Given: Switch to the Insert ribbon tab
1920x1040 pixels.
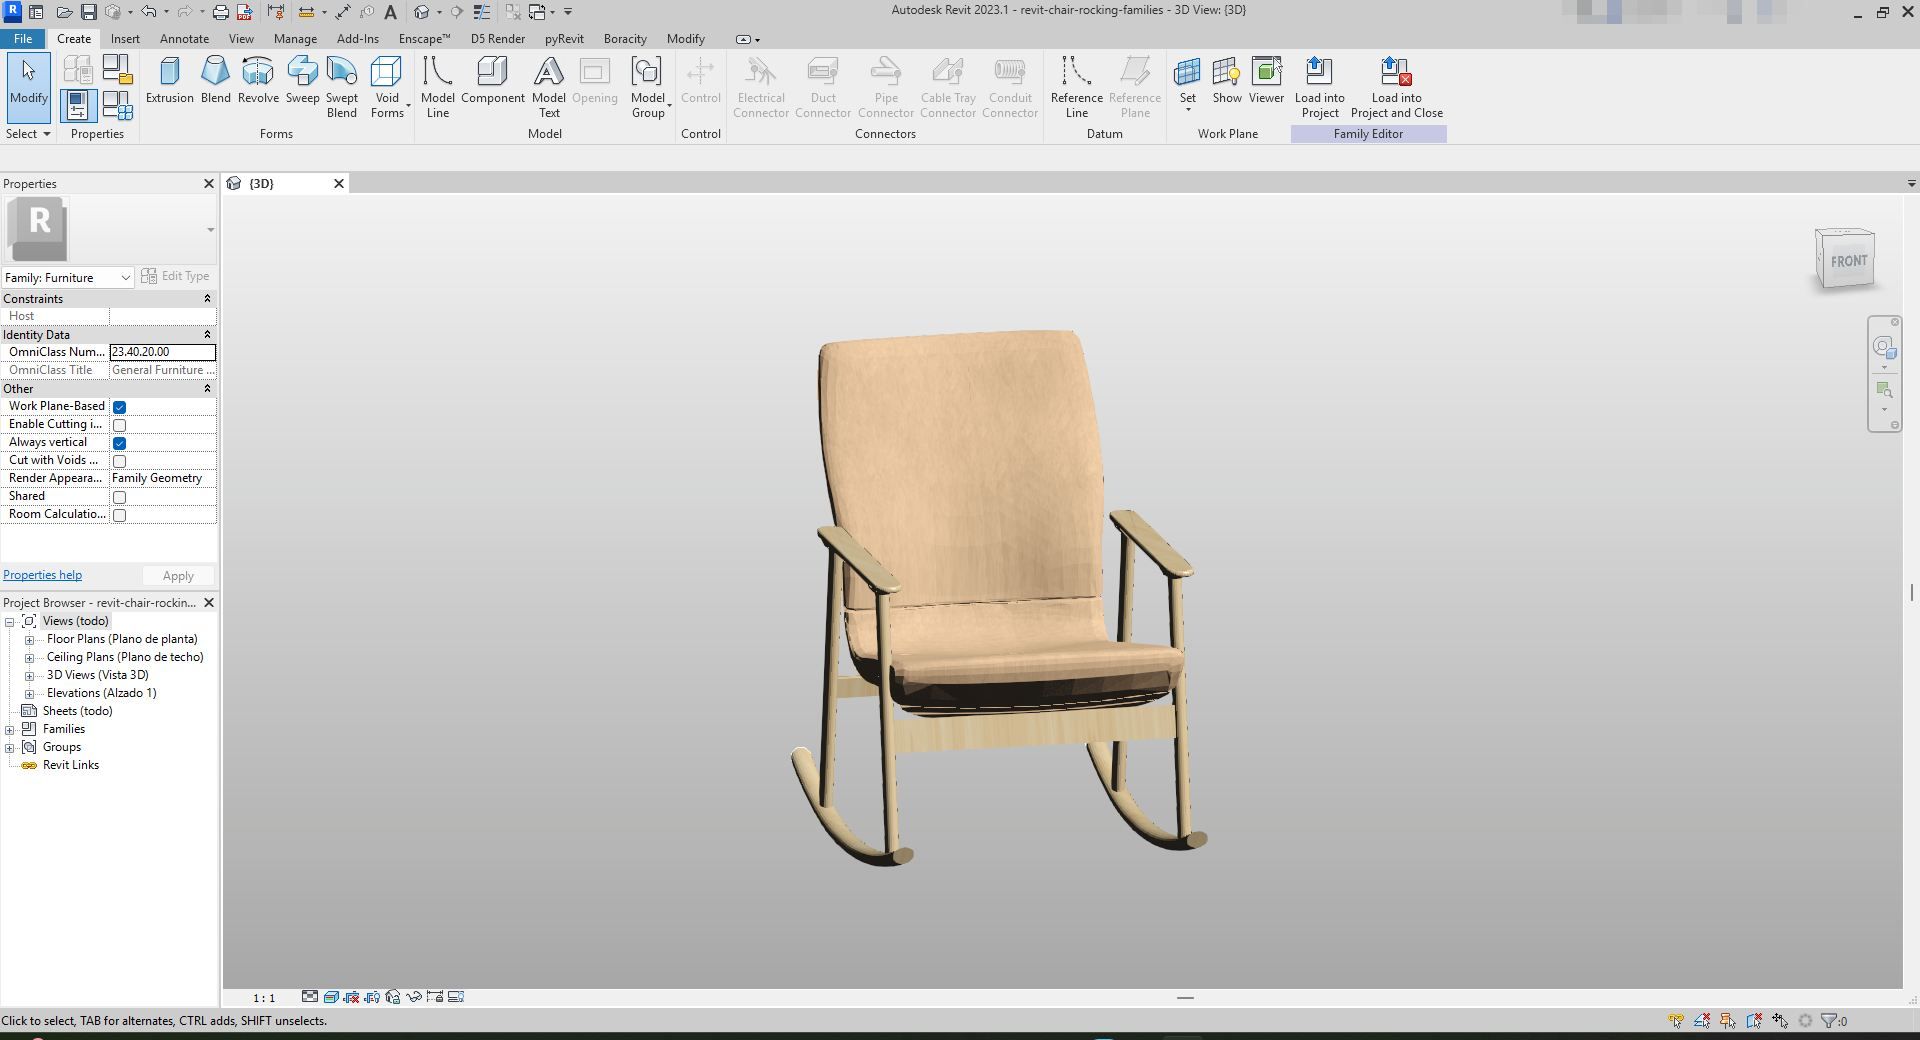Looking at the screenshot, I should click(x=125, y=39).
